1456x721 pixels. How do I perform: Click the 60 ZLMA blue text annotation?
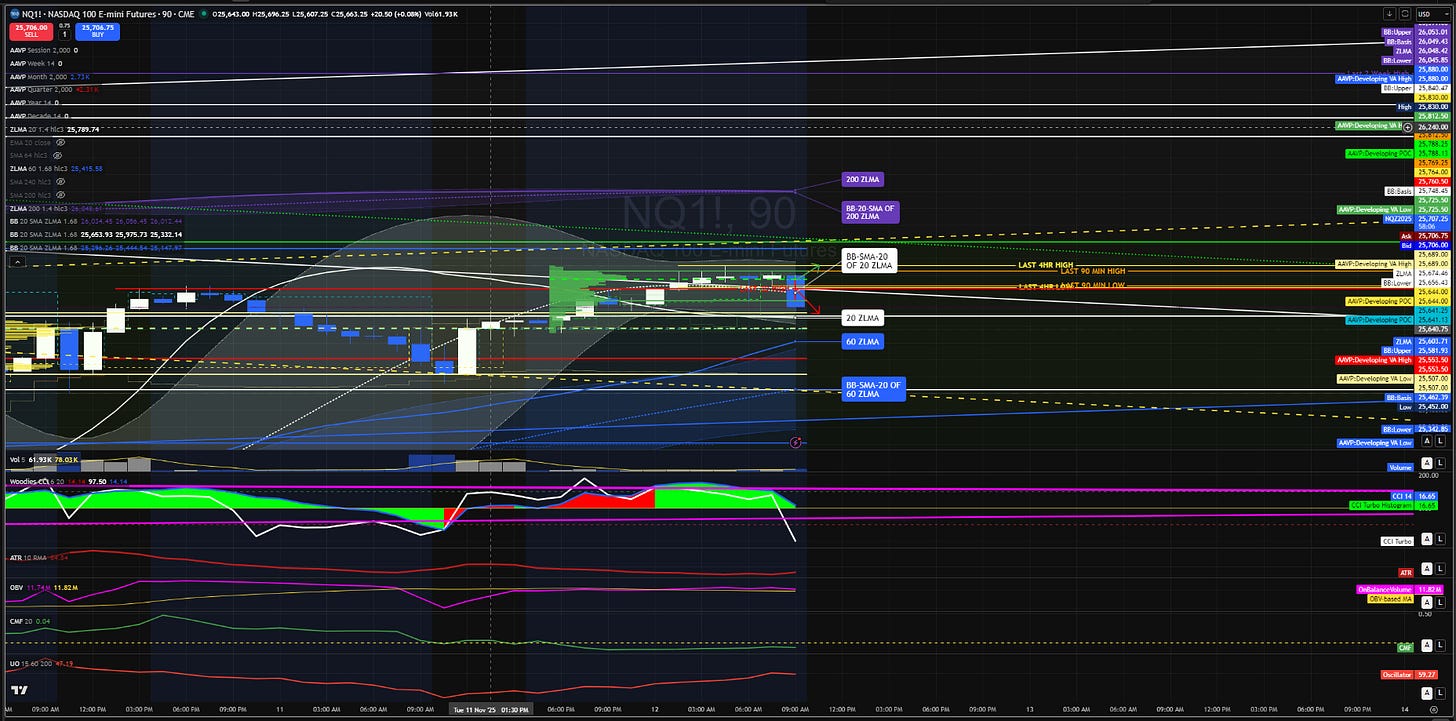pyautogui.click(x=864, y=342)
